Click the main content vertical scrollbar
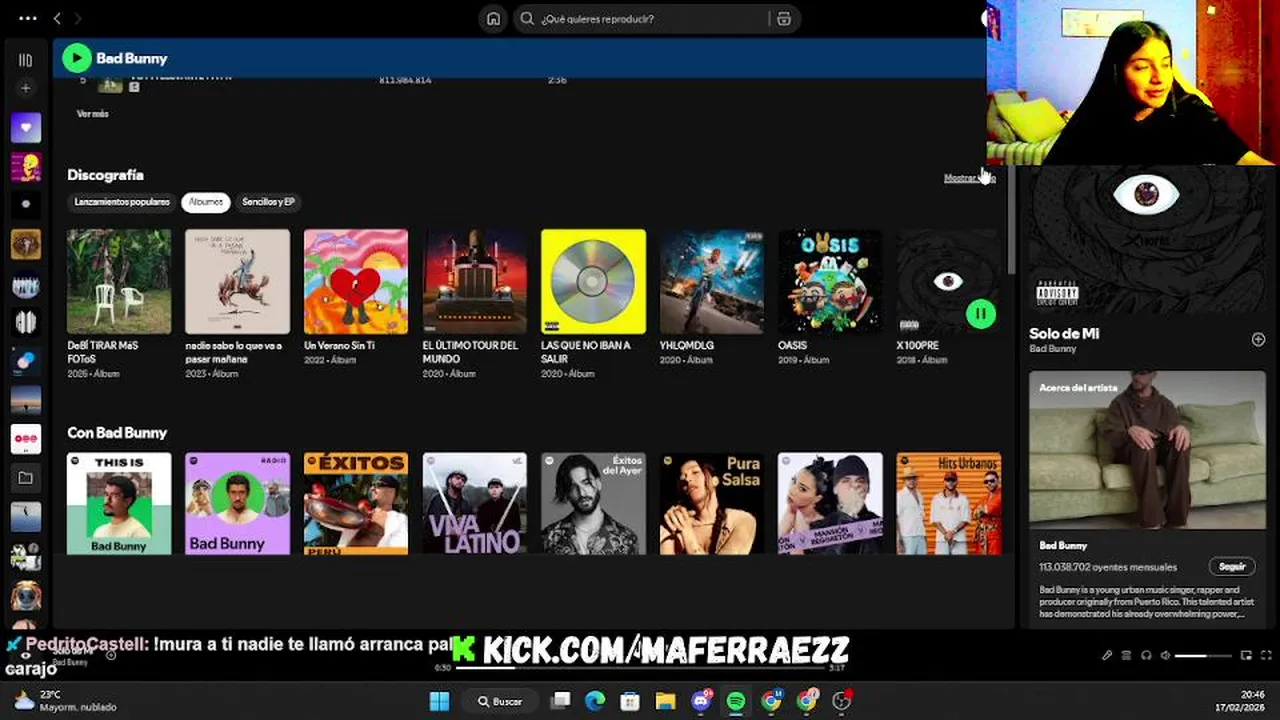This screenshot has width=1280, height=720. [1011, 220]
